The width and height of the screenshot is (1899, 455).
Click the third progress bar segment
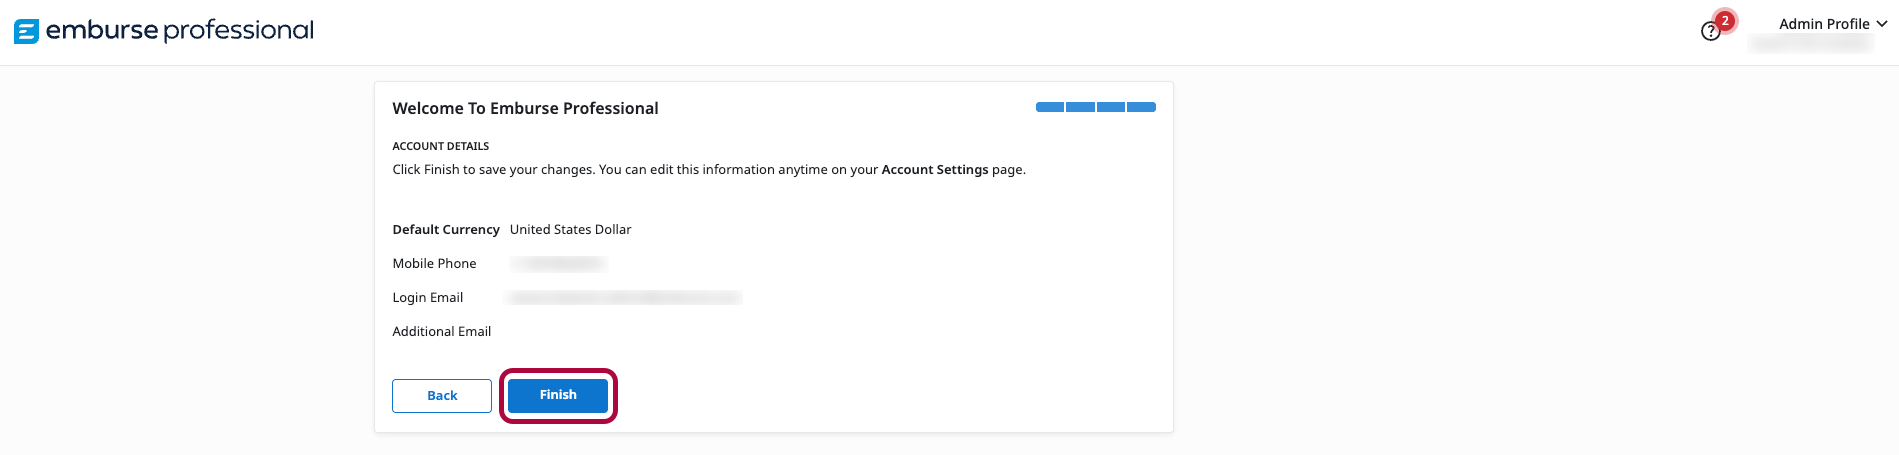point(1111,107)
